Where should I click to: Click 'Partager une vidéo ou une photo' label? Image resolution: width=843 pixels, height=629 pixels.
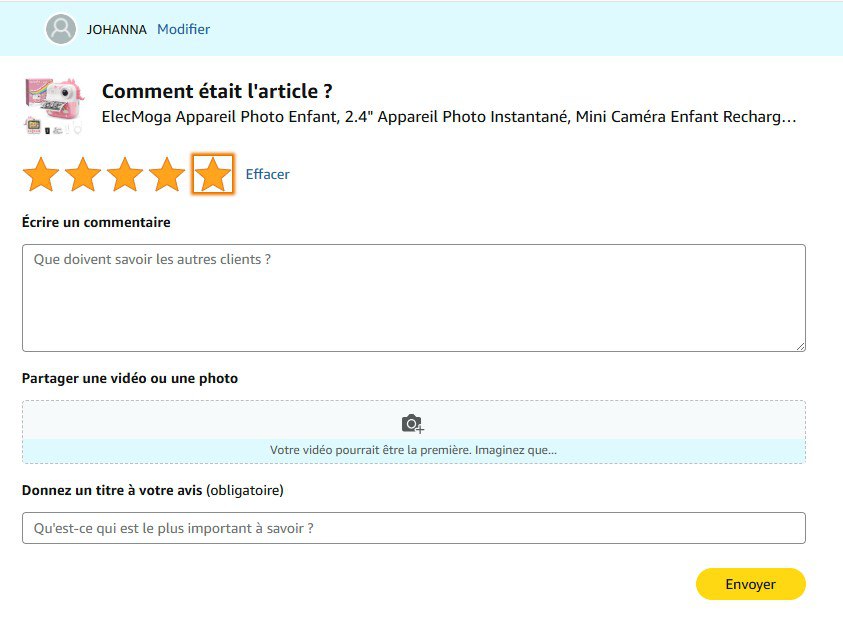pos(130,378)
